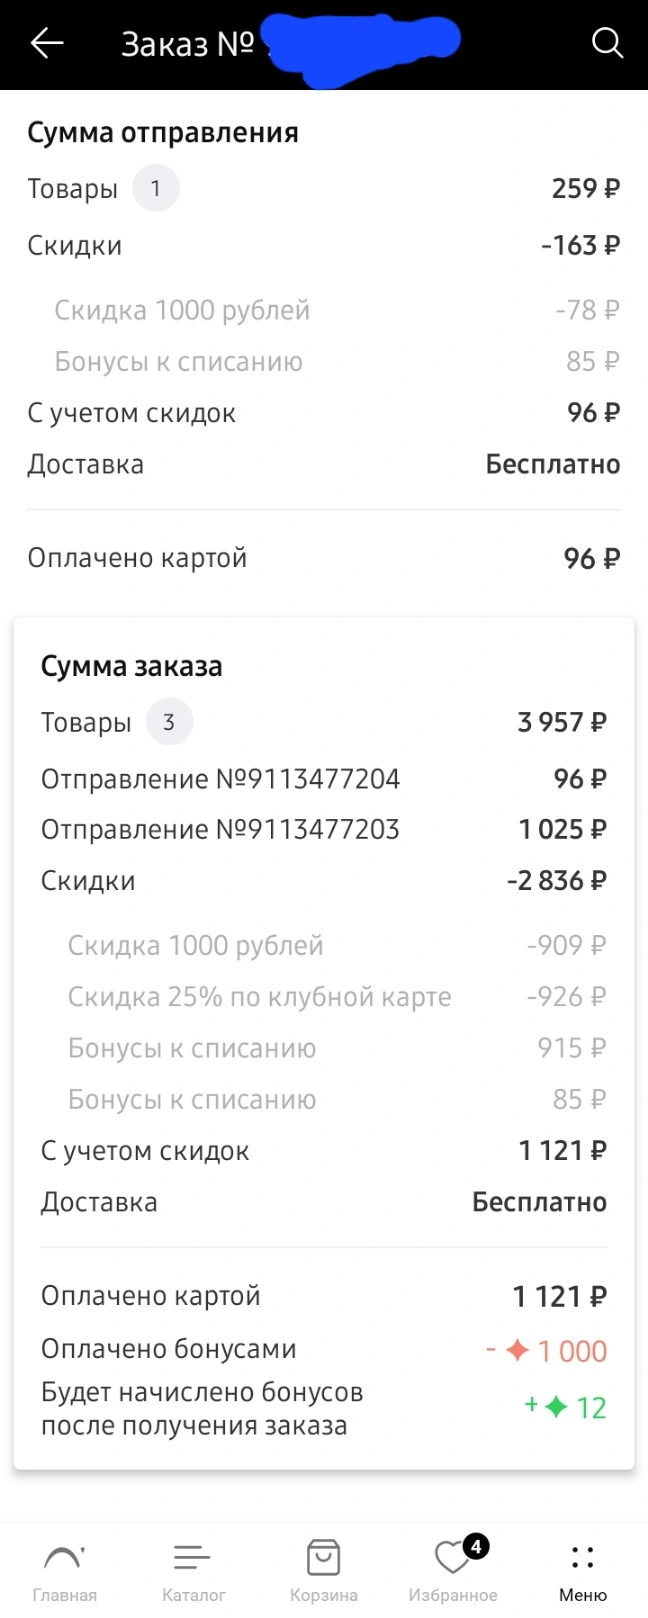Tap order item count badge 3
Screen dimensions: 648x1618
[x=169, y=722]
